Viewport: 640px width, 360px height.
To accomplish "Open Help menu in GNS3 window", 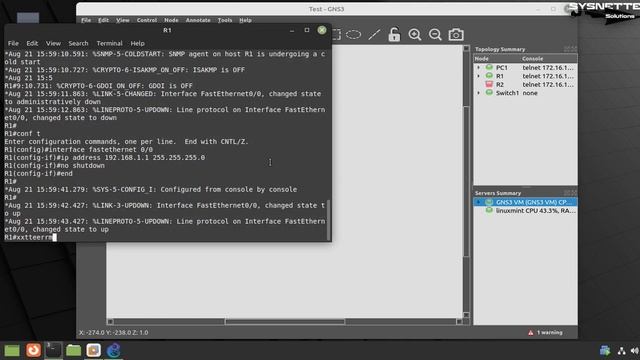I will click(245, 20).
